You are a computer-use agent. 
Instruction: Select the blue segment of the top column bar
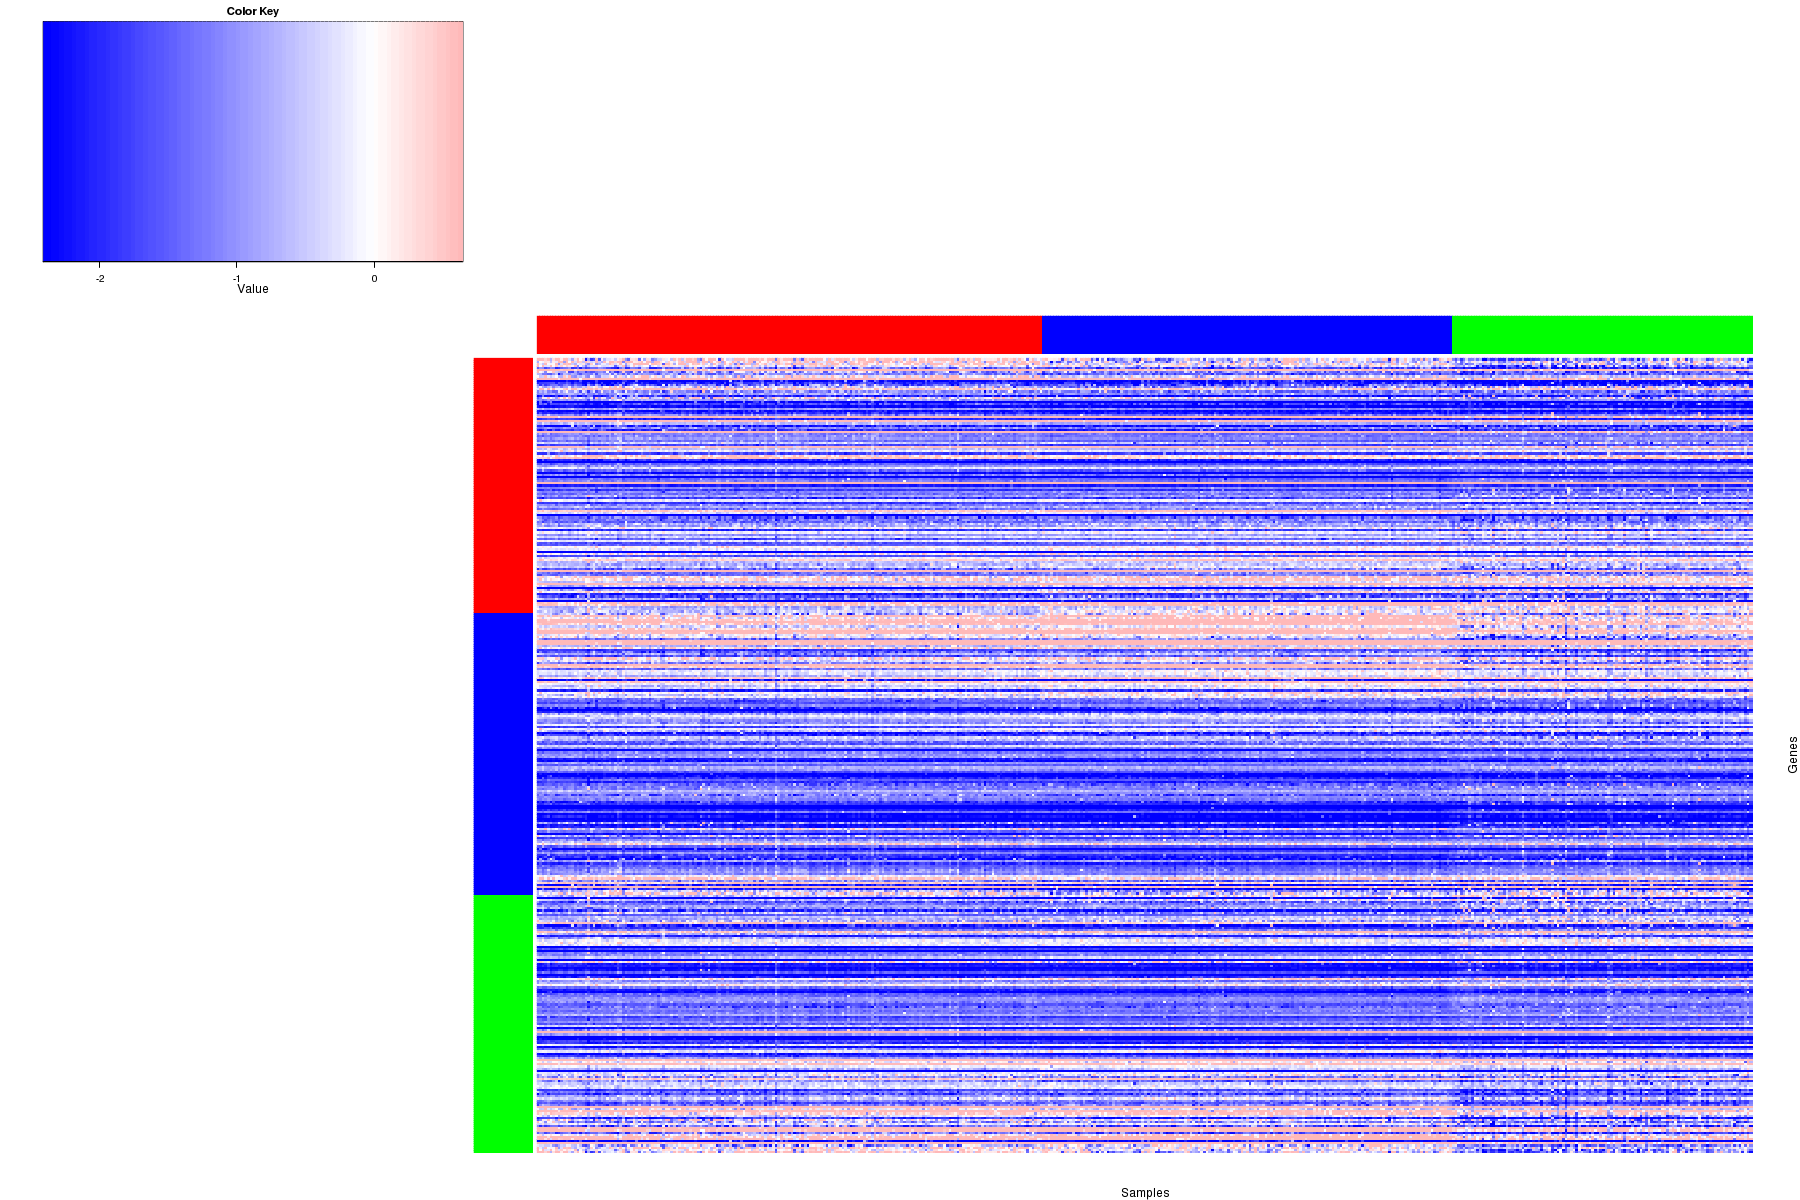click(x=1246, y=335)
